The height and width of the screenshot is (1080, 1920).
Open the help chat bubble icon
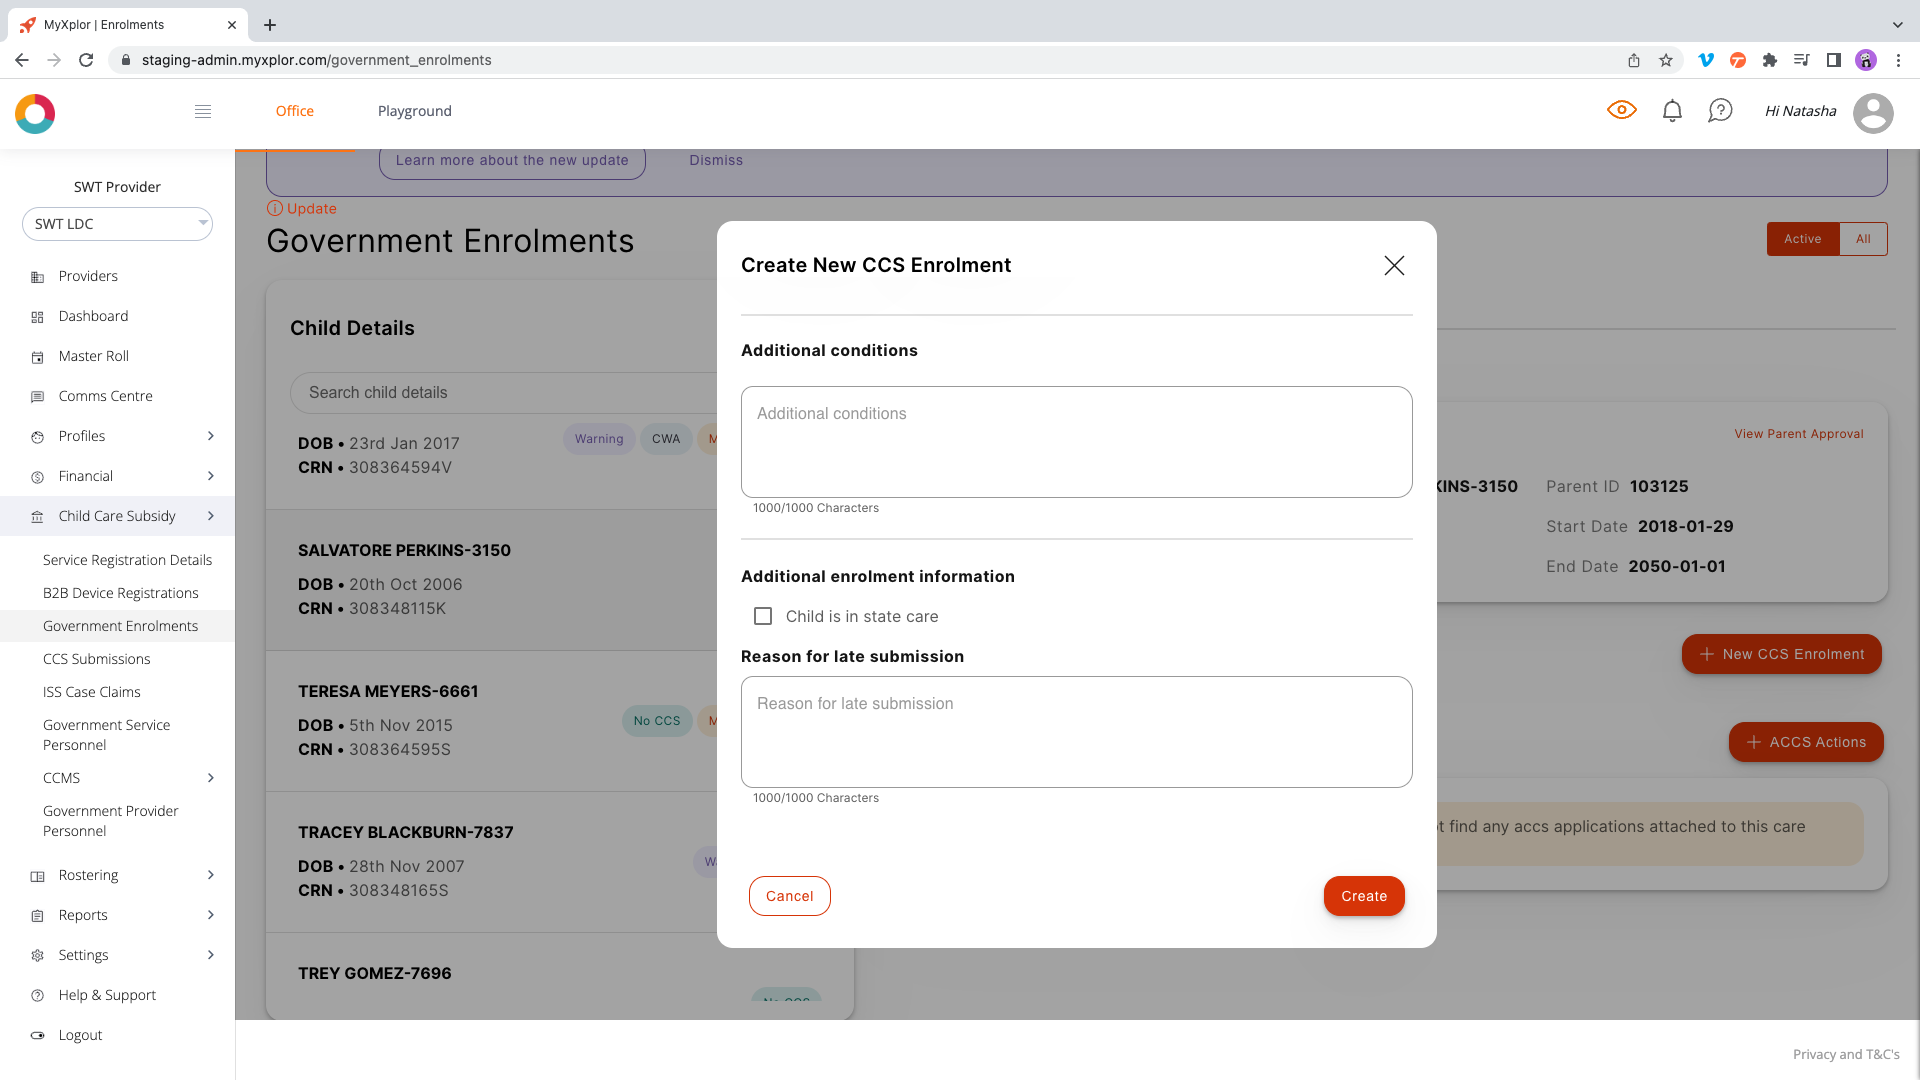tap(1720, 111)
